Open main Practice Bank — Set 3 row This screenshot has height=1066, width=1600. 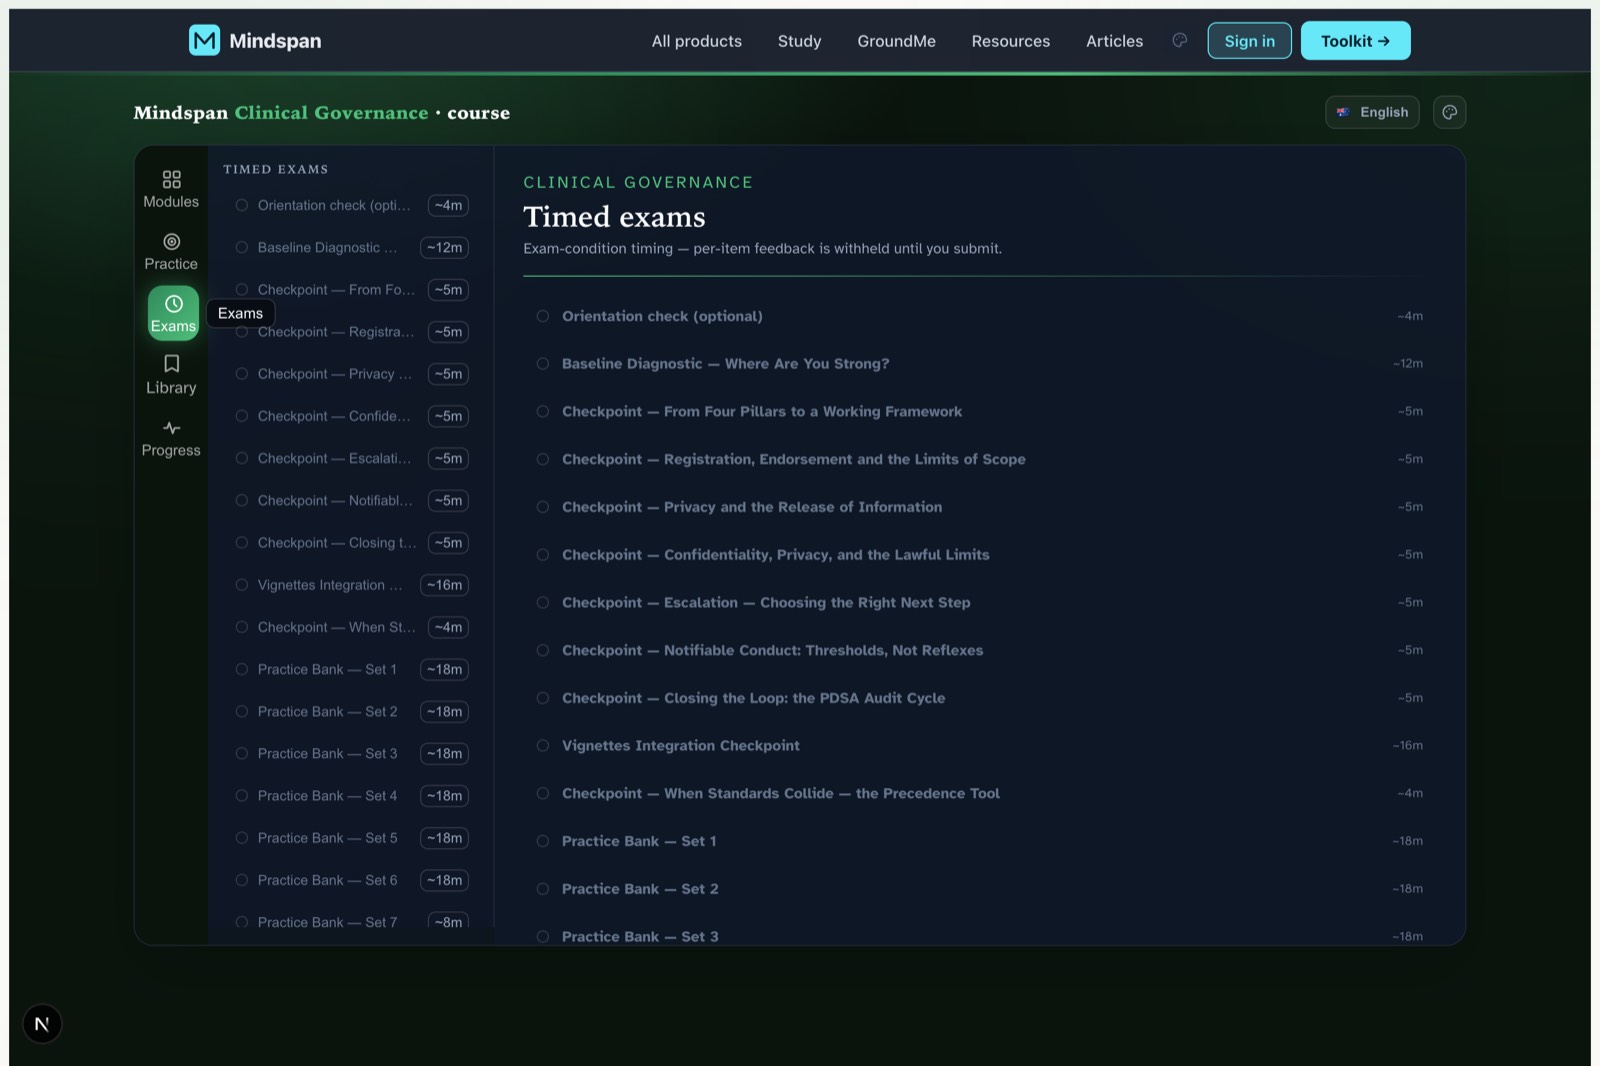980,936
